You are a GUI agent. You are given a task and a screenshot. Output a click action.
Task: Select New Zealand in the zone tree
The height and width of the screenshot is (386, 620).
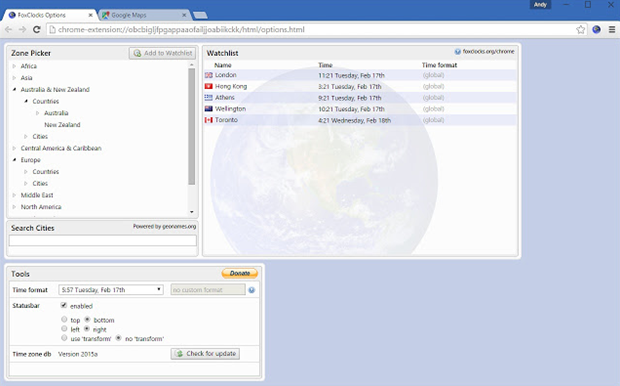(62, 125)
